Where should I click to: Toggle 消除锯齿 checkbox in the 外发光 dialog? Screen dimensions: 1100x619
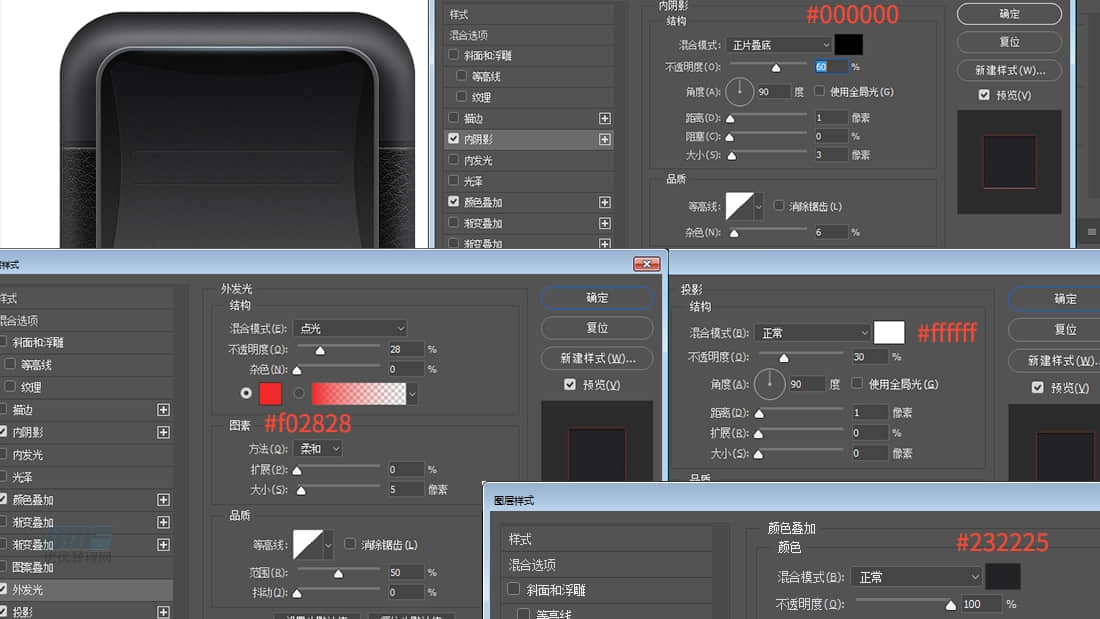350,544
